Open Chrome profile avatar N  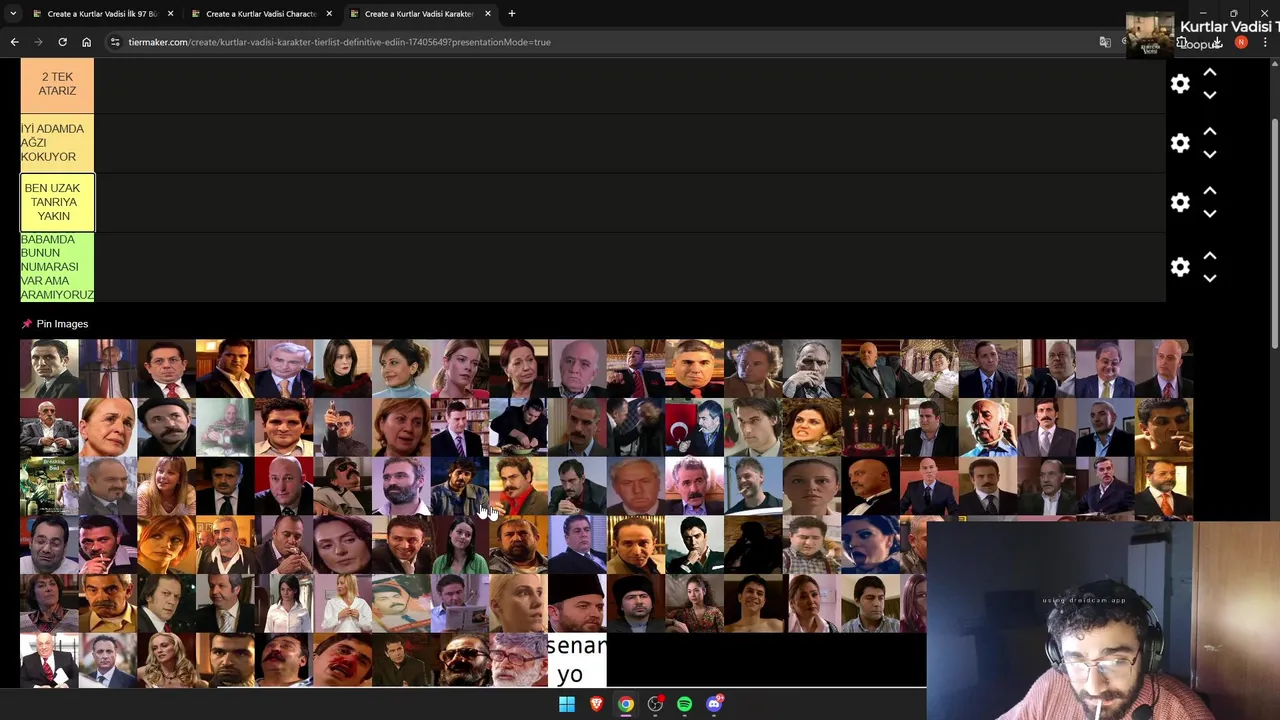[x=1241, y=43]
